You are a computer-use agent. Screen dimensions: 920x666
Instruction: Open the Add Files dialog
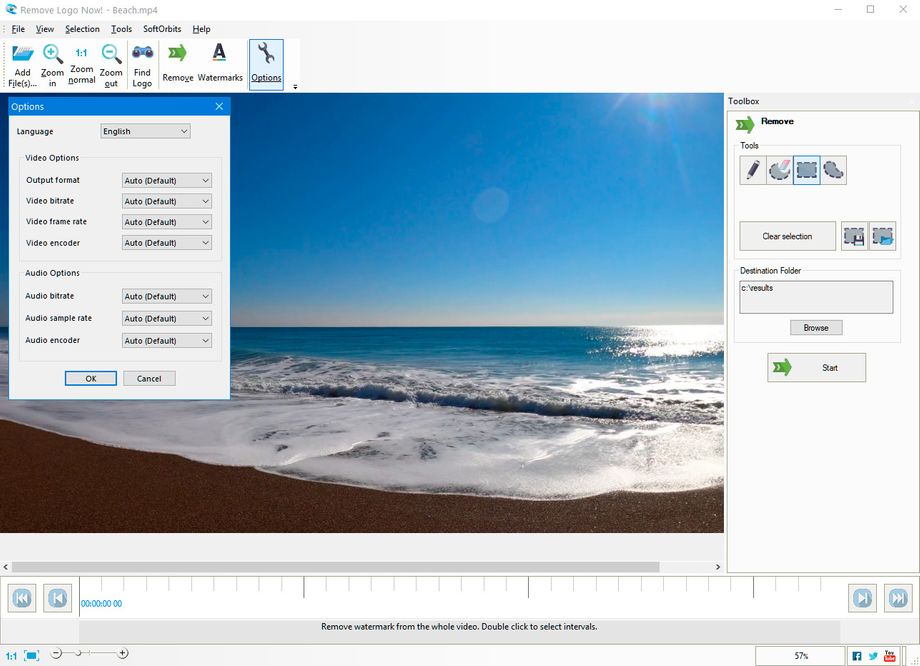[21, 62]
